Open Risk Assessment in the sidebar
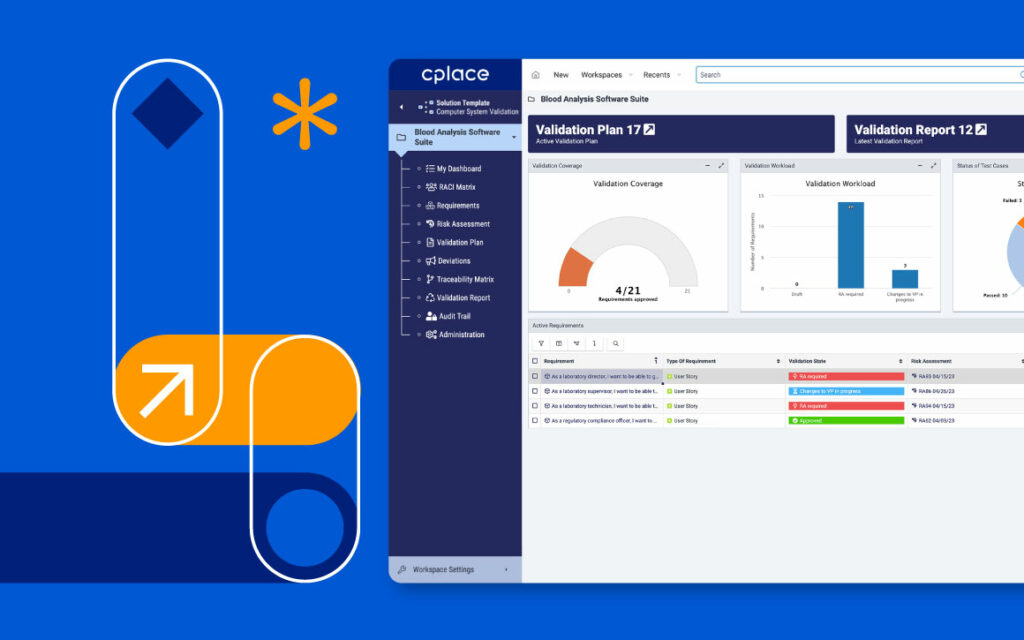This screenshot has height=640, width=1024. pos(463,224)
